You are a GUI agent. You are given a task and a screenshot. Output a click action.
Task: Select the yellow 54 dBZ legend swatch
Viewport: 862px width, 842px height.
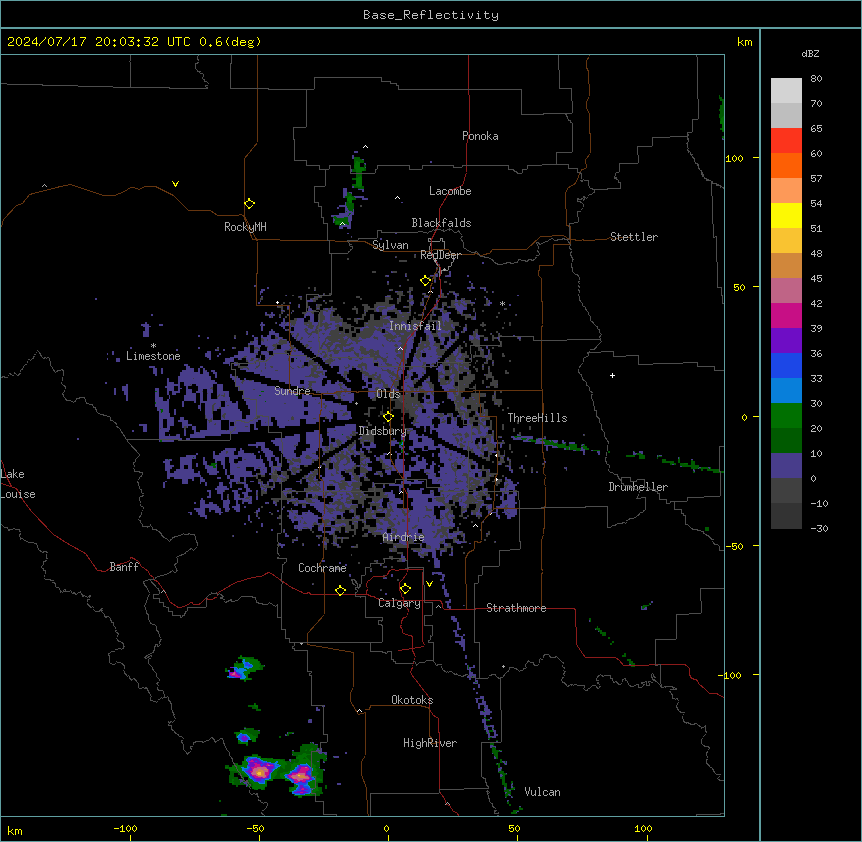(786, 215)
